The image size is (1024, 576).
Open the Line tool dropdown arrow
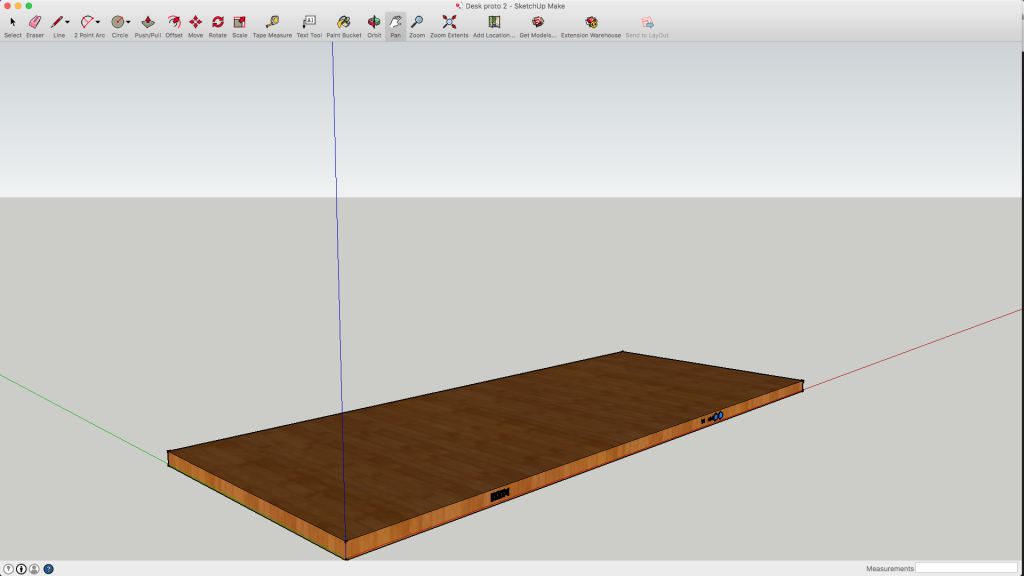(x=67, y=22)
